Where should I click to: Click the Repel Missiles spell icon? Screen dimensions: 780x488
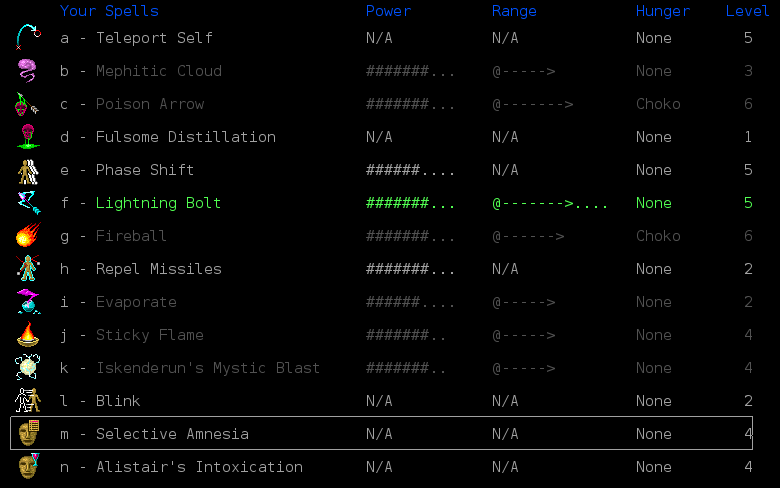click(x=28, y=269)
